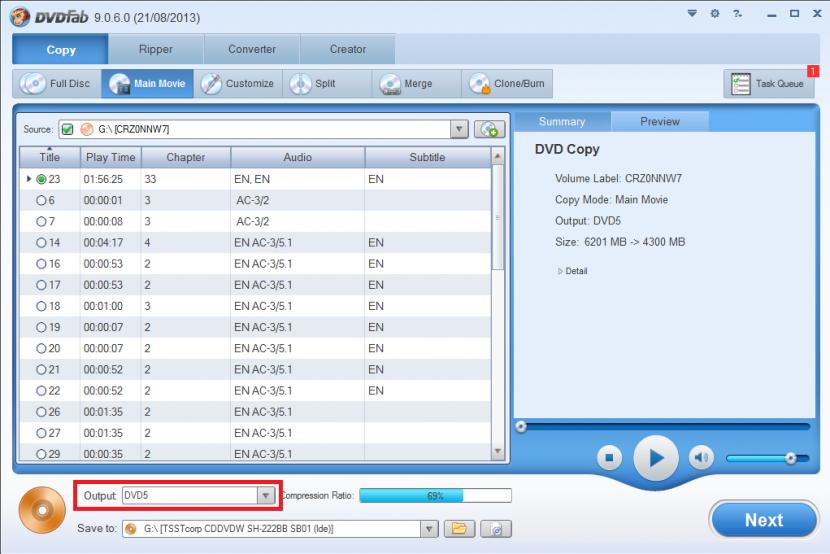Open the Split mode
The height and width of the screenshot is (554, 830).
click(x=314, y=84)
